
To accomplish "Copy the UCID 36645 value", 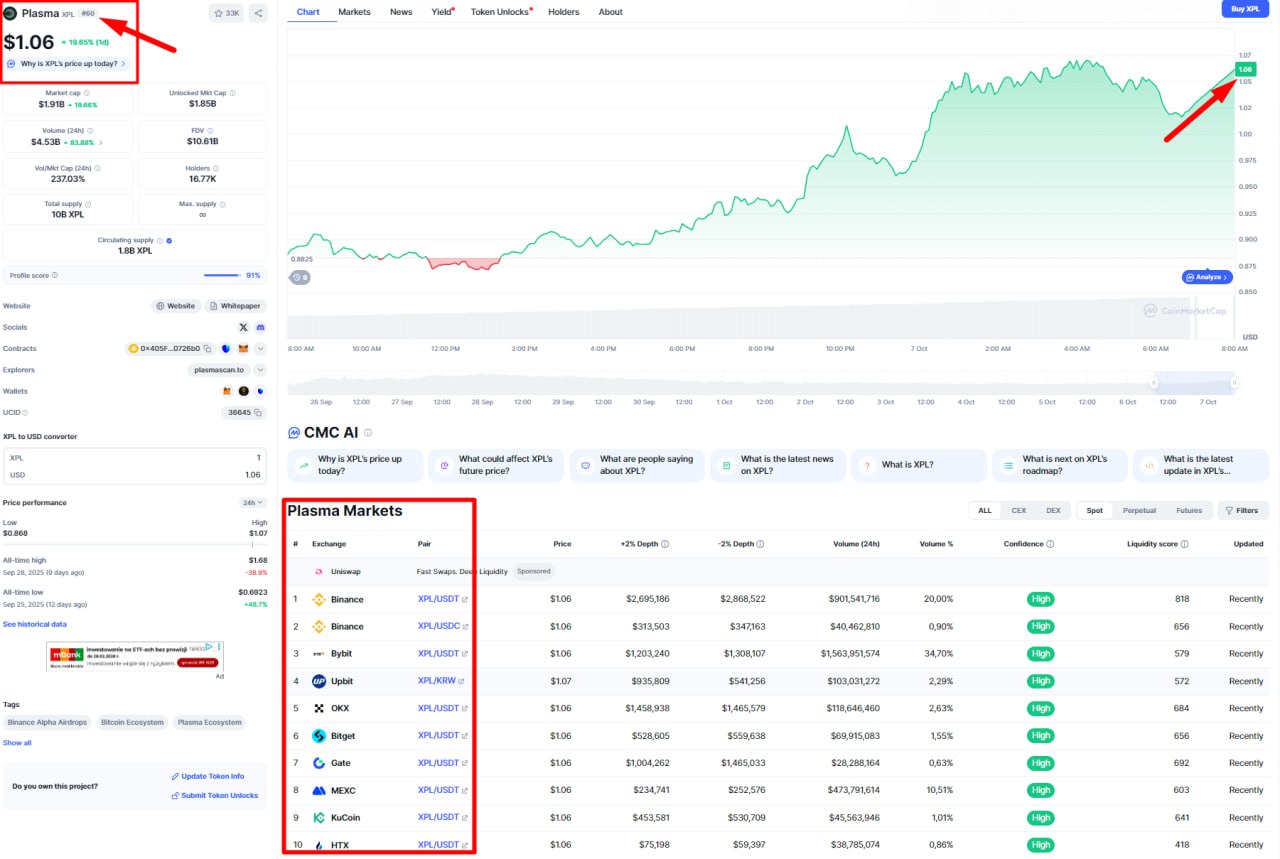I will [258, 412].
